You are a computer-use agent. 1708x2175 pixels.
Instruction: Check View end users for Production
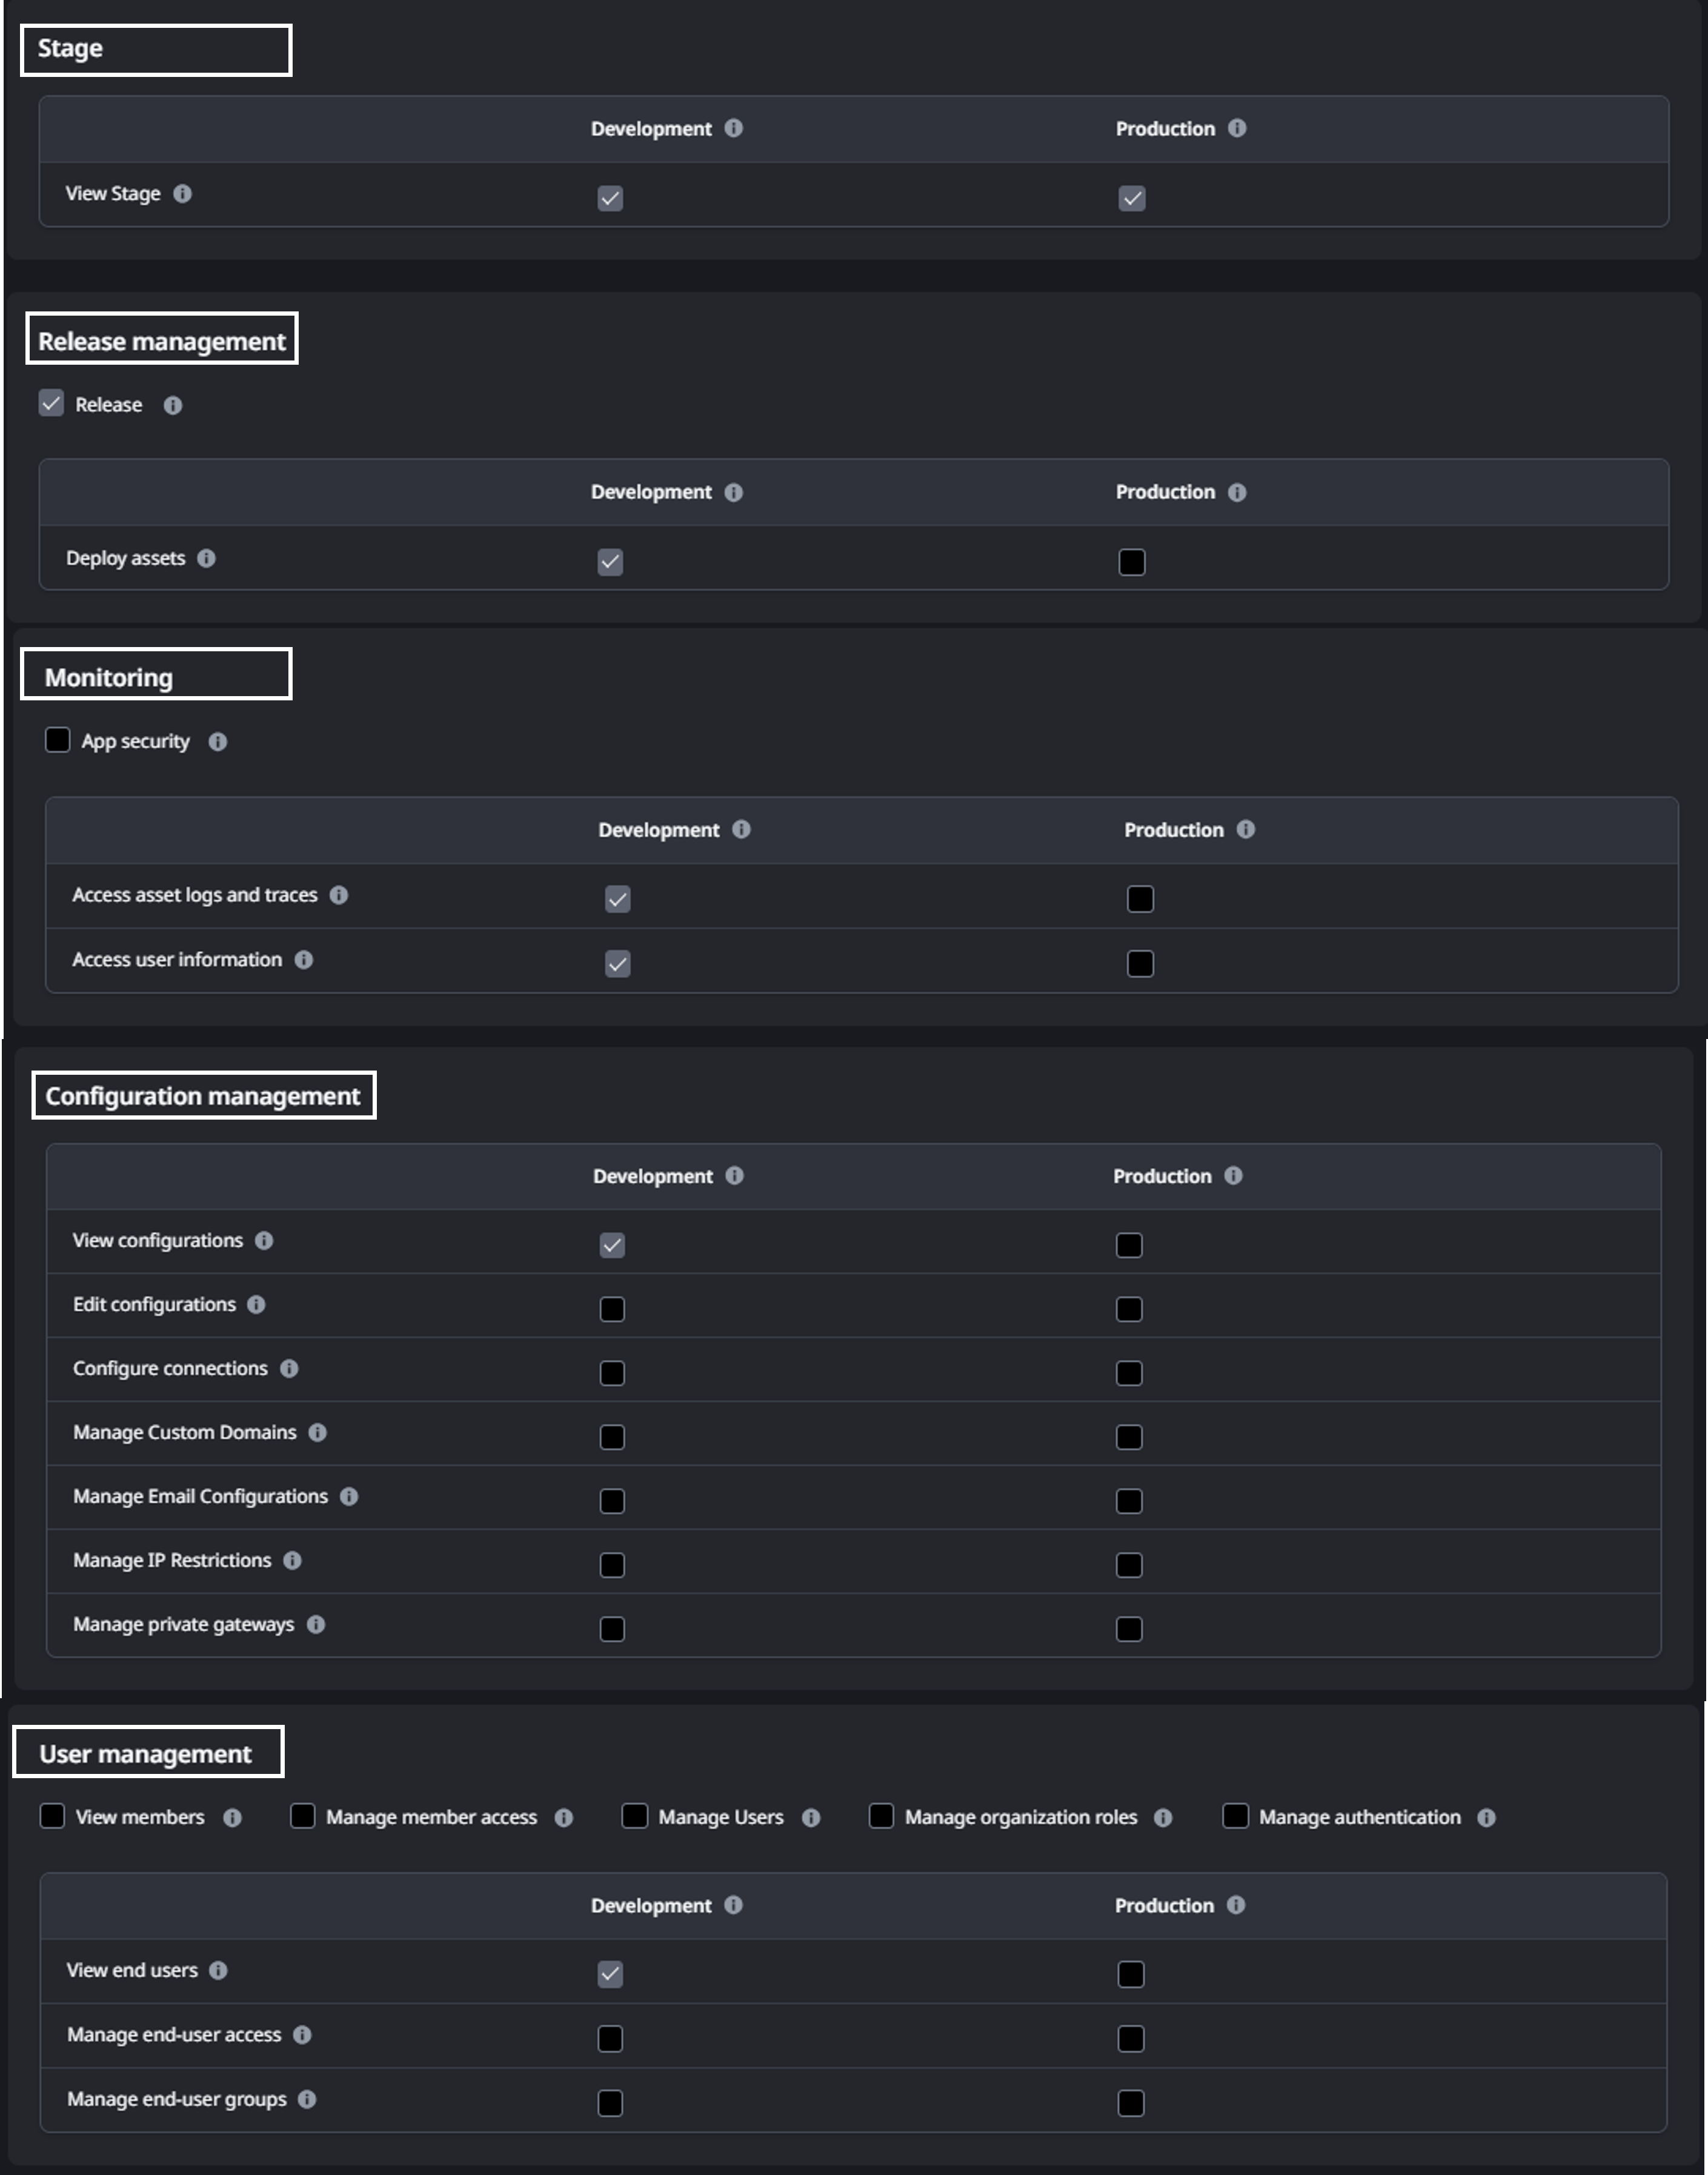point(1131,1975)
